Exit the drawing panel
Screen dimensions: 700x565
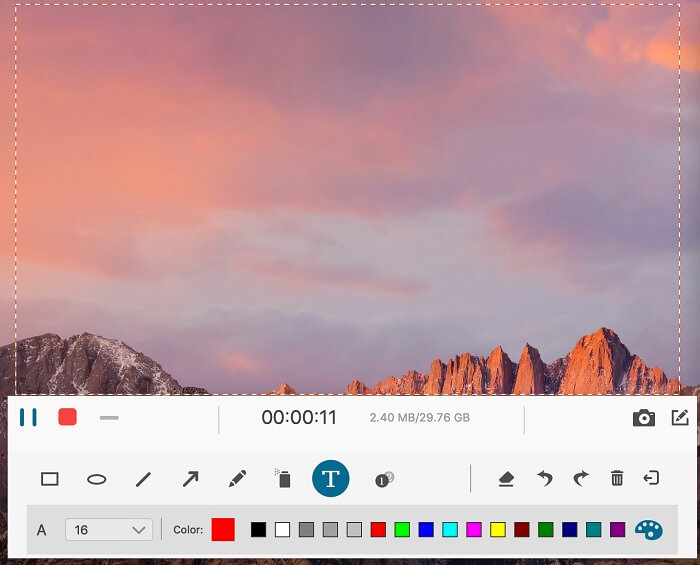pos(651,478)
